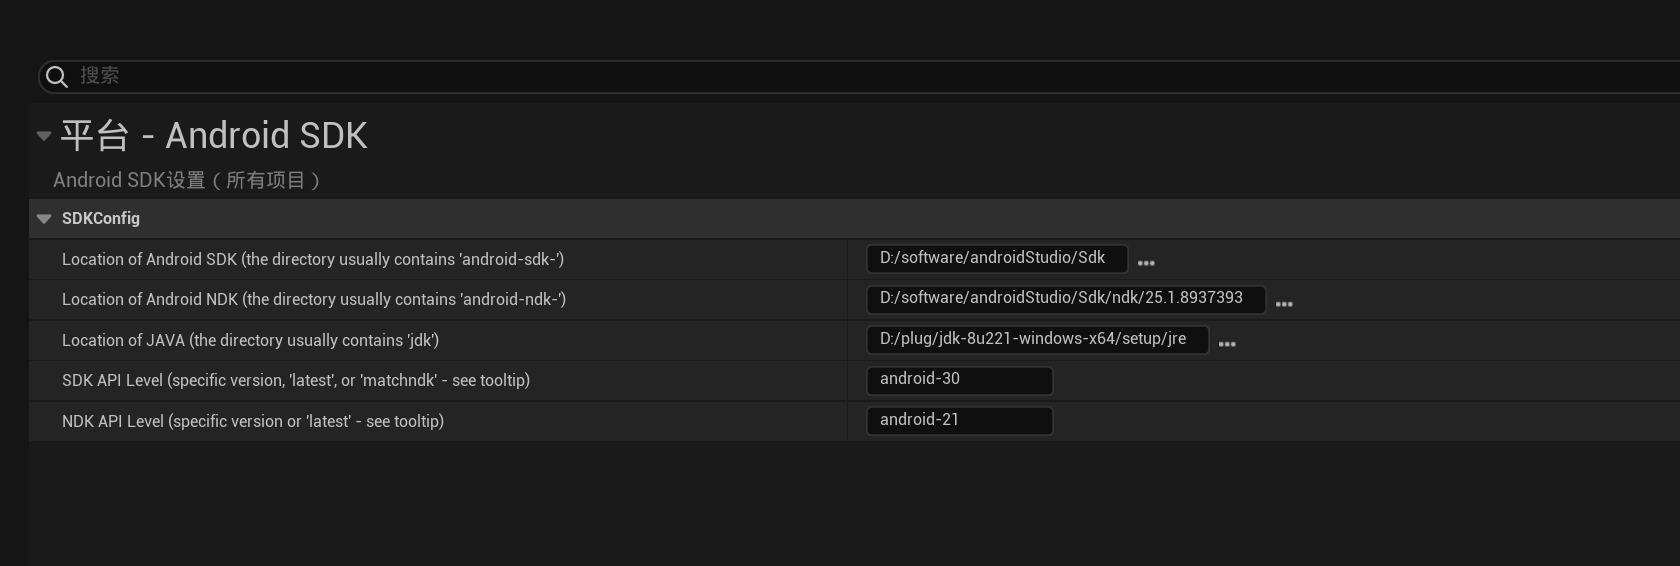Open ellipsis browse button for Android NDK path
The image size is (1680, 566).
[x=1284, y=303]
